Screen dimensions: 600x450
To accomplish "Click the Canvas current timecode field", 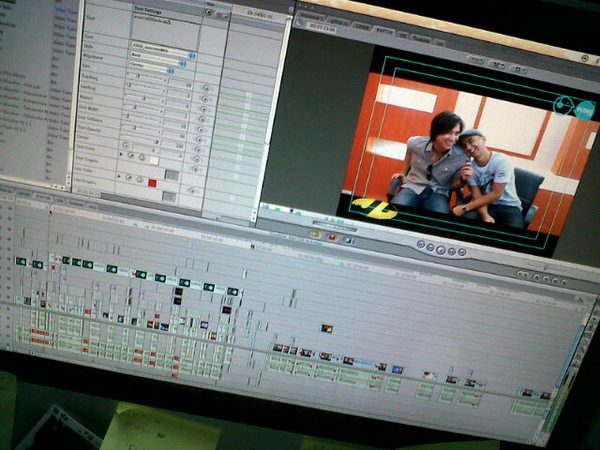I will 322,28.
